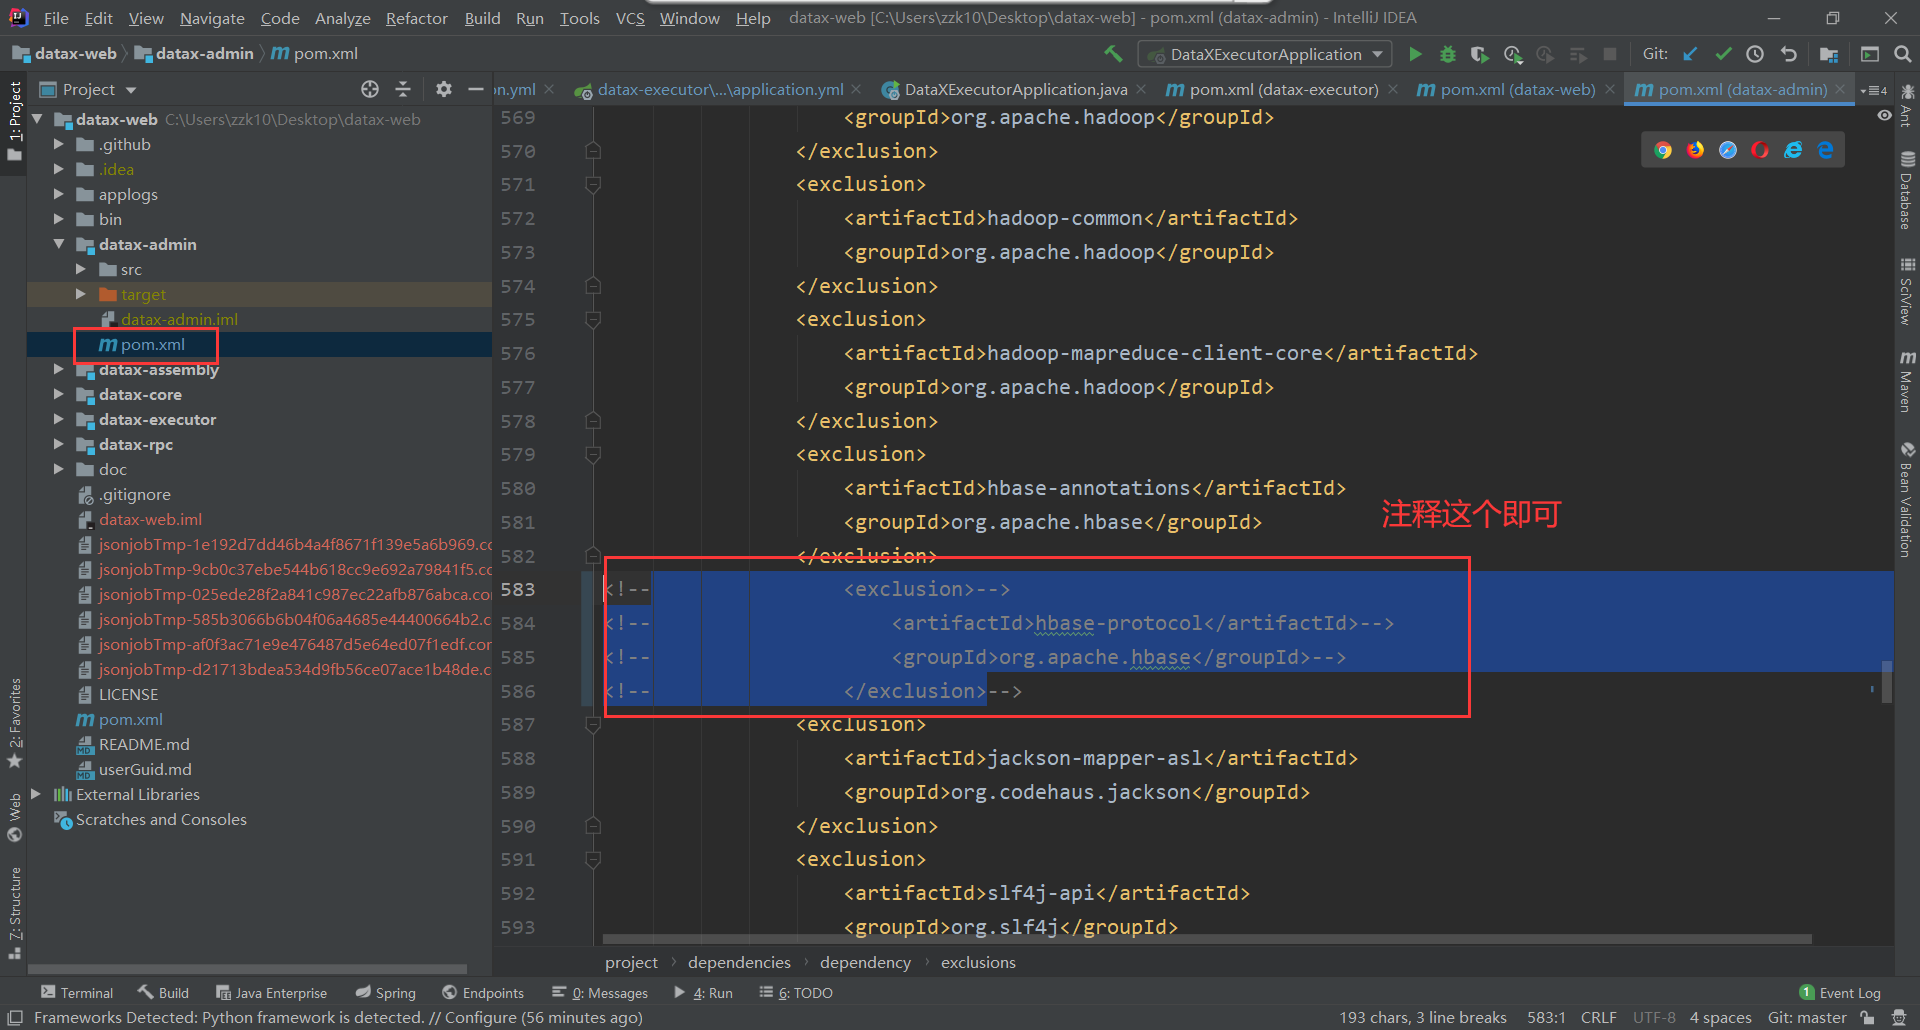Click the editor vertical scrollbar thumb
The height and width of the screenshot is (1030, 1920).
tap(1887, 682)
